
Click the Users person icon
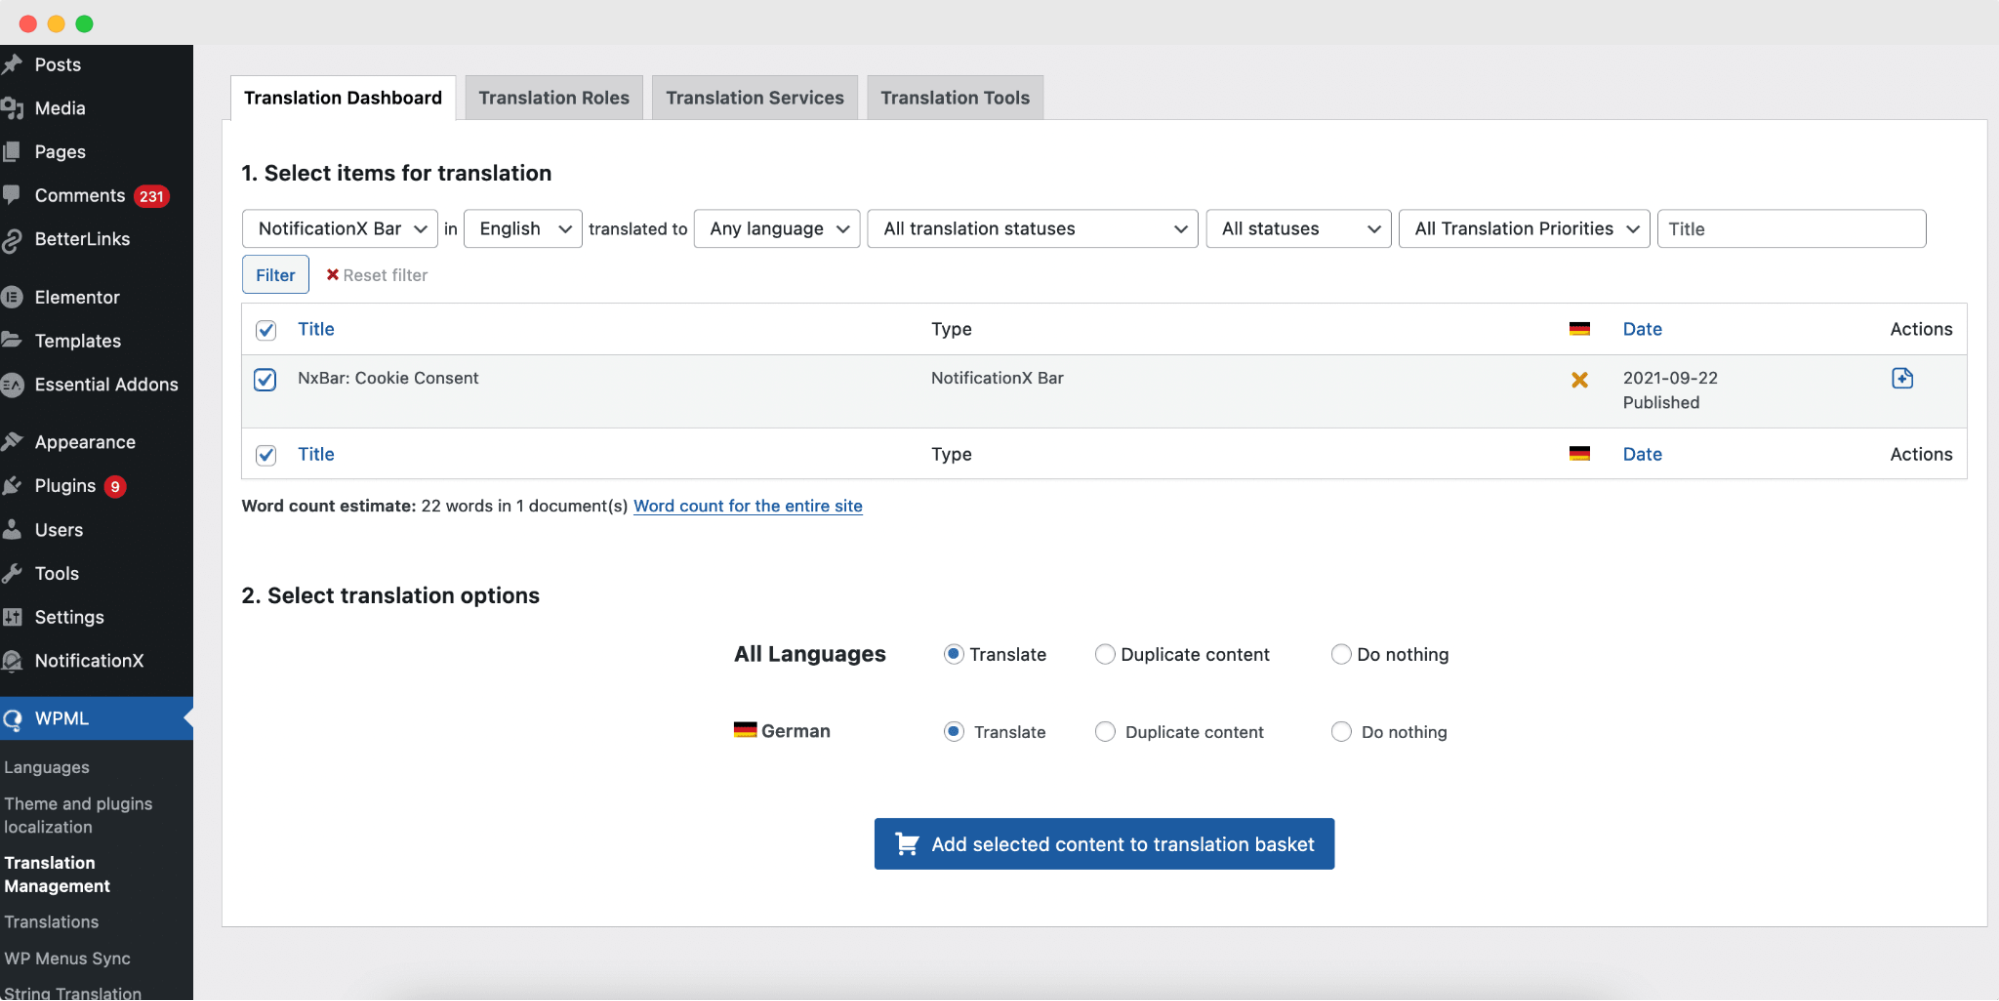tap(12, 530)
